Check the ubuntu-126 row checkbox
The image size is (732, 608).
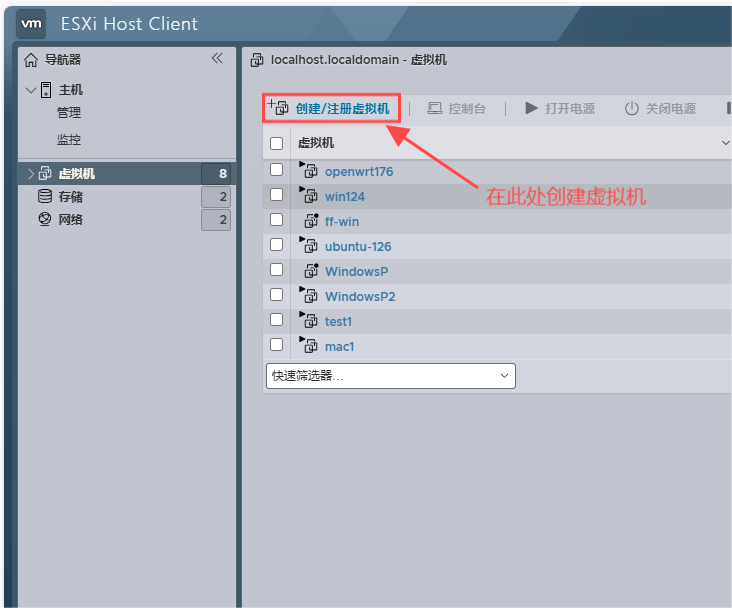(276, 244)
